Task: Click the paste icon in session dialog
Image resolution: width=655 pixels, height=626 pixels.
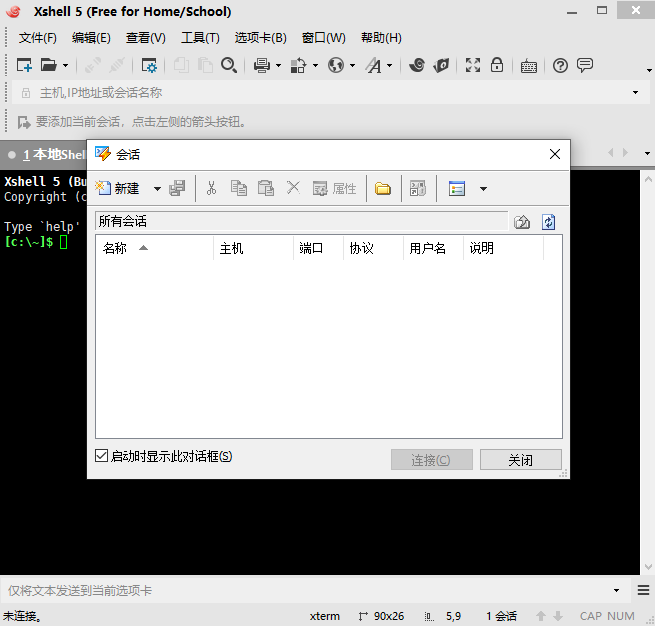Action: click(266, 188)
